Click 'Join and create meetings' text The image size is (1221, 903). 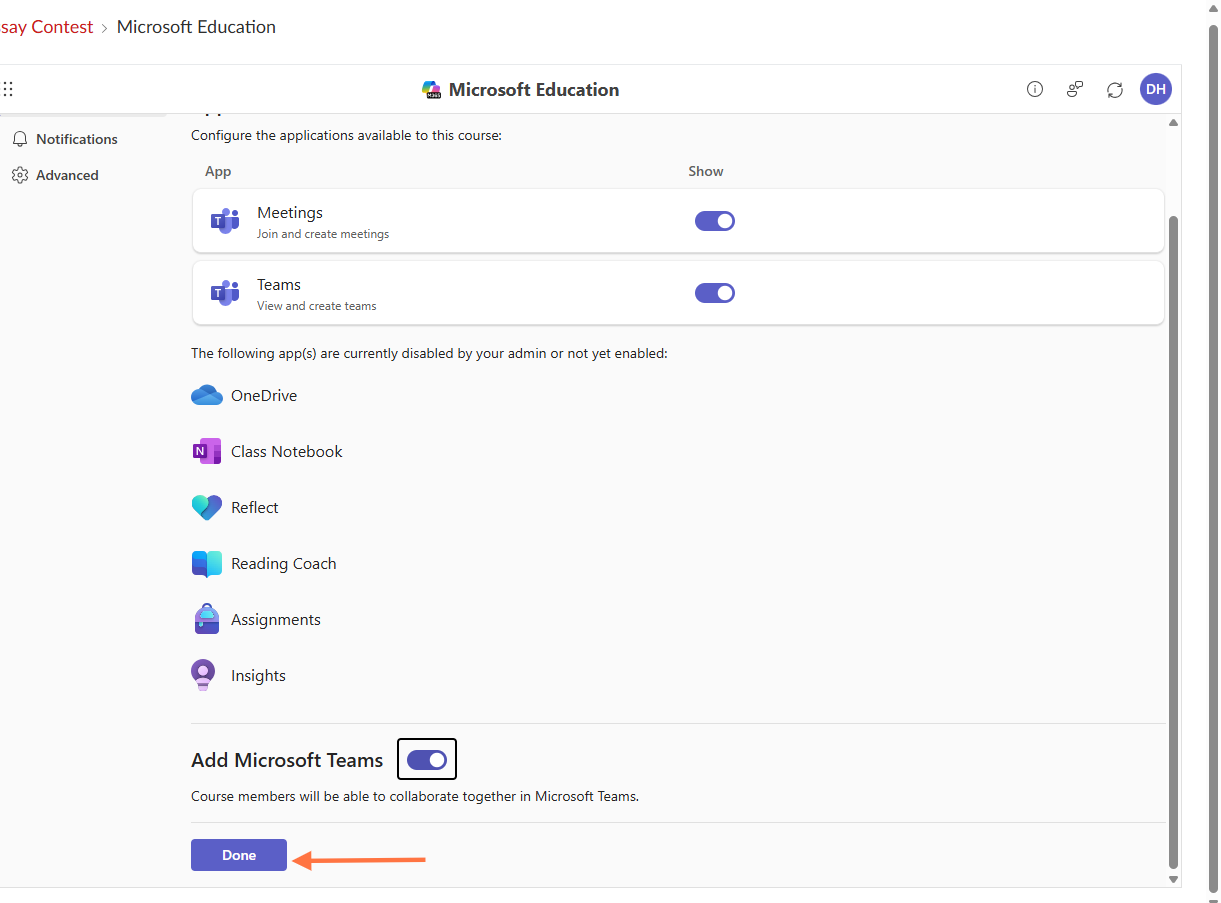click(x=323, y=234)
